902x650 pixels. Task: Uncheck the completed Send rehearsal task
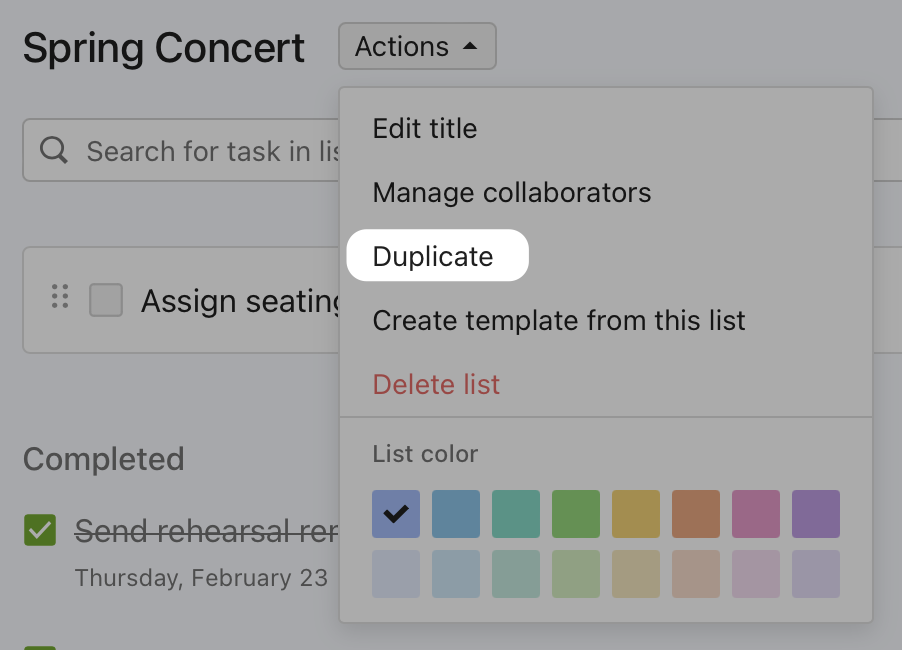[40, 530]
